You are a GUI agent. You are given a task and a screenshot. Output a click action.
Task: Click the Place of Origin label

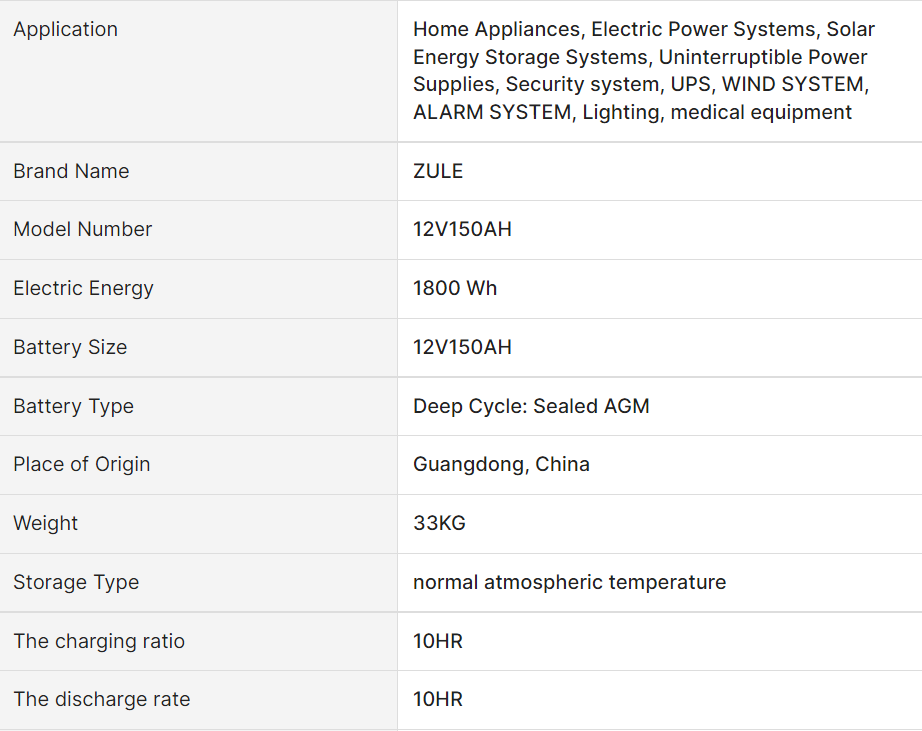click(81, 464)
